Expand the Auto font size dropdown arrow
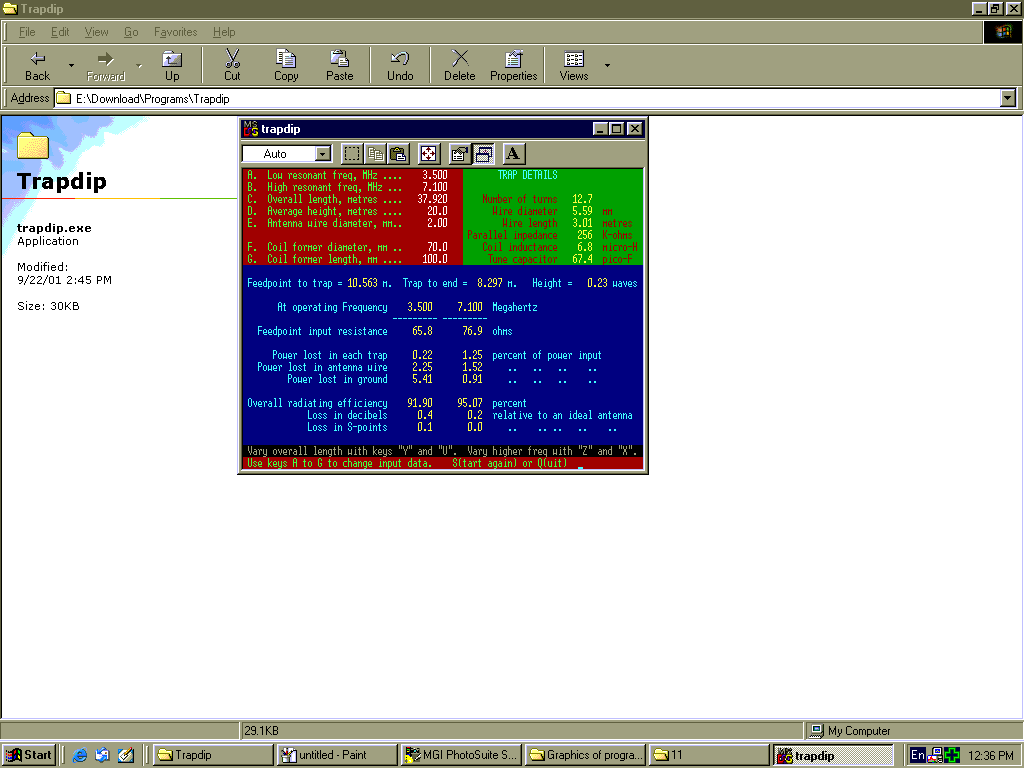This screenshot has height=768, width=1024. (323, 154)
